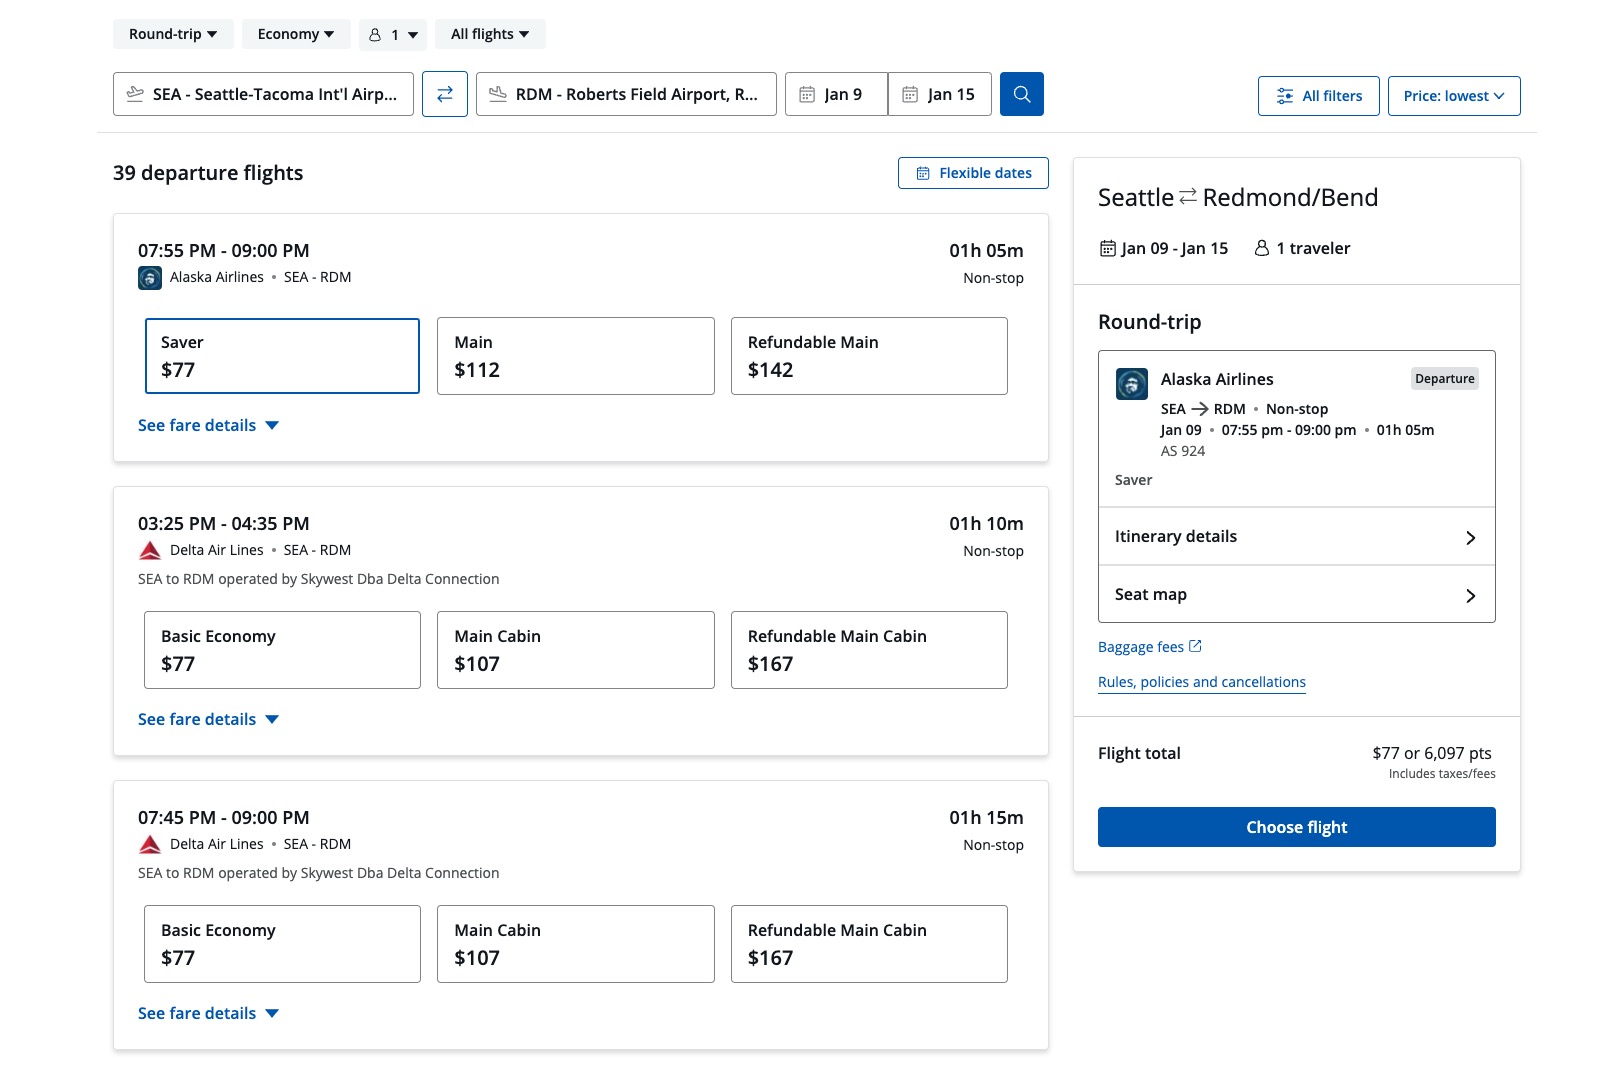Expand the Price: lowest sort dropdown

[x=1453, y=96]
